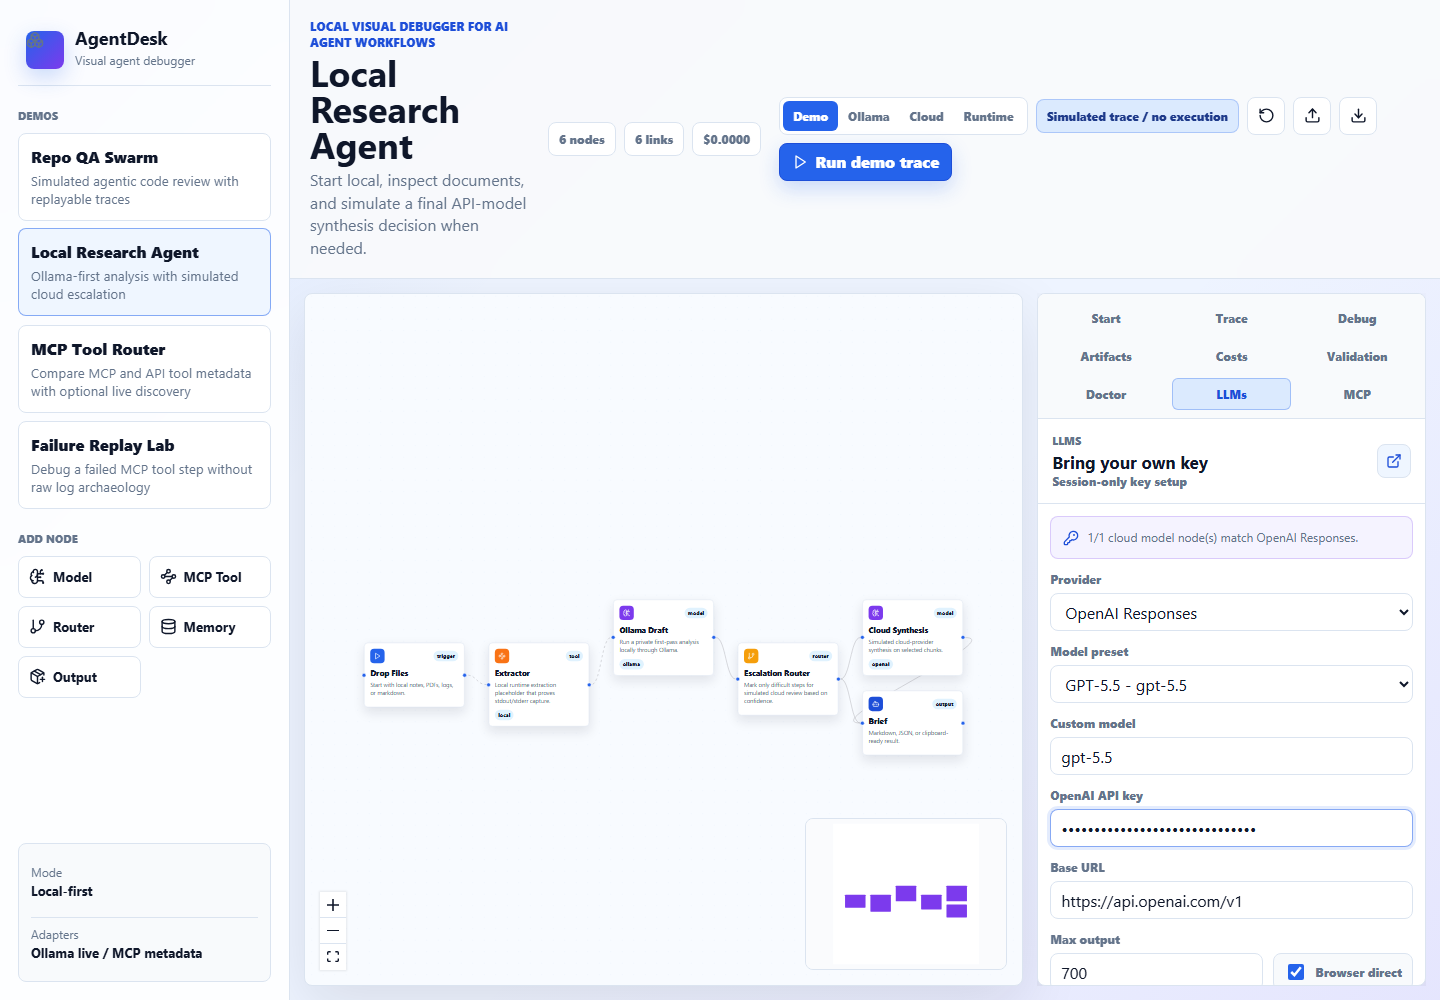Open the Start tab
This screenshot has width=1440, height=1000.
click(x=1106, y=319)
